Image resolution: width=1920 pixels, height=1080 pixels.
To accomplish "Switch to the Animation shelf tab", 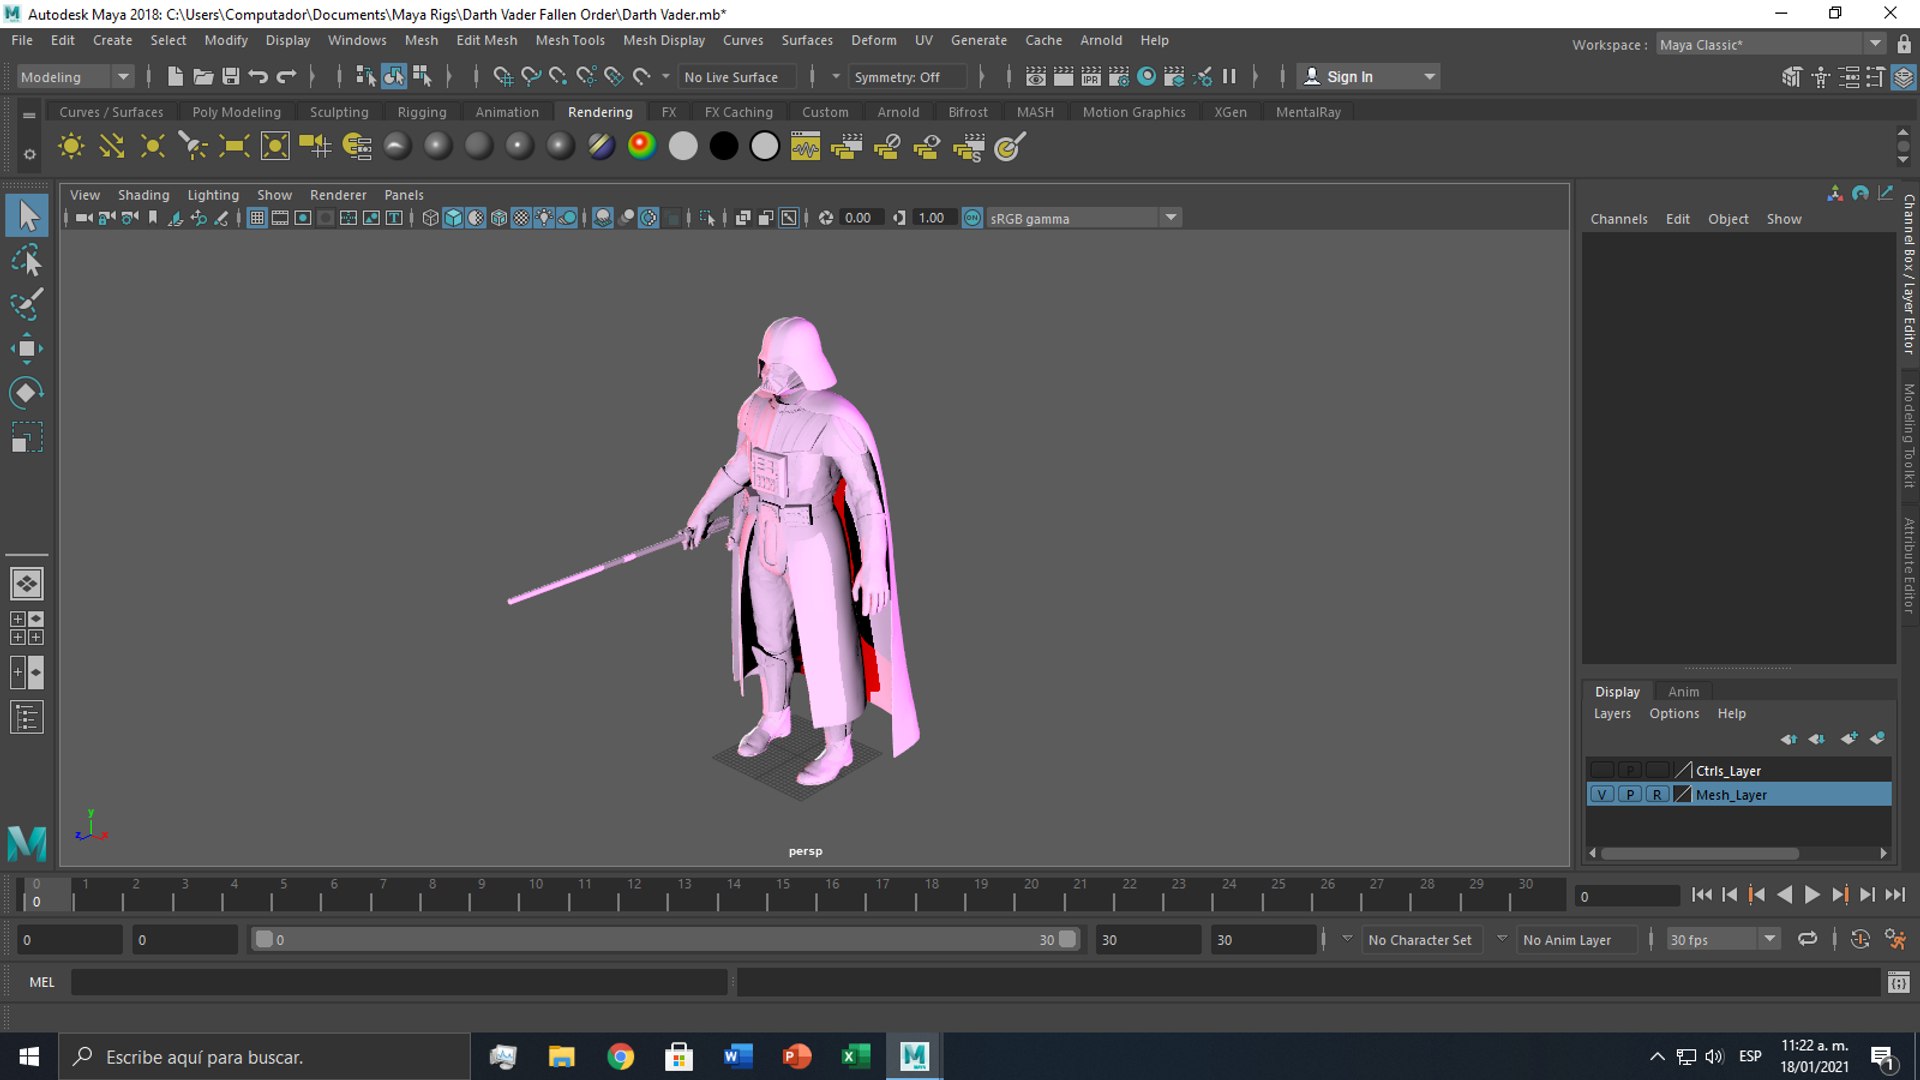I will (507, 112).
